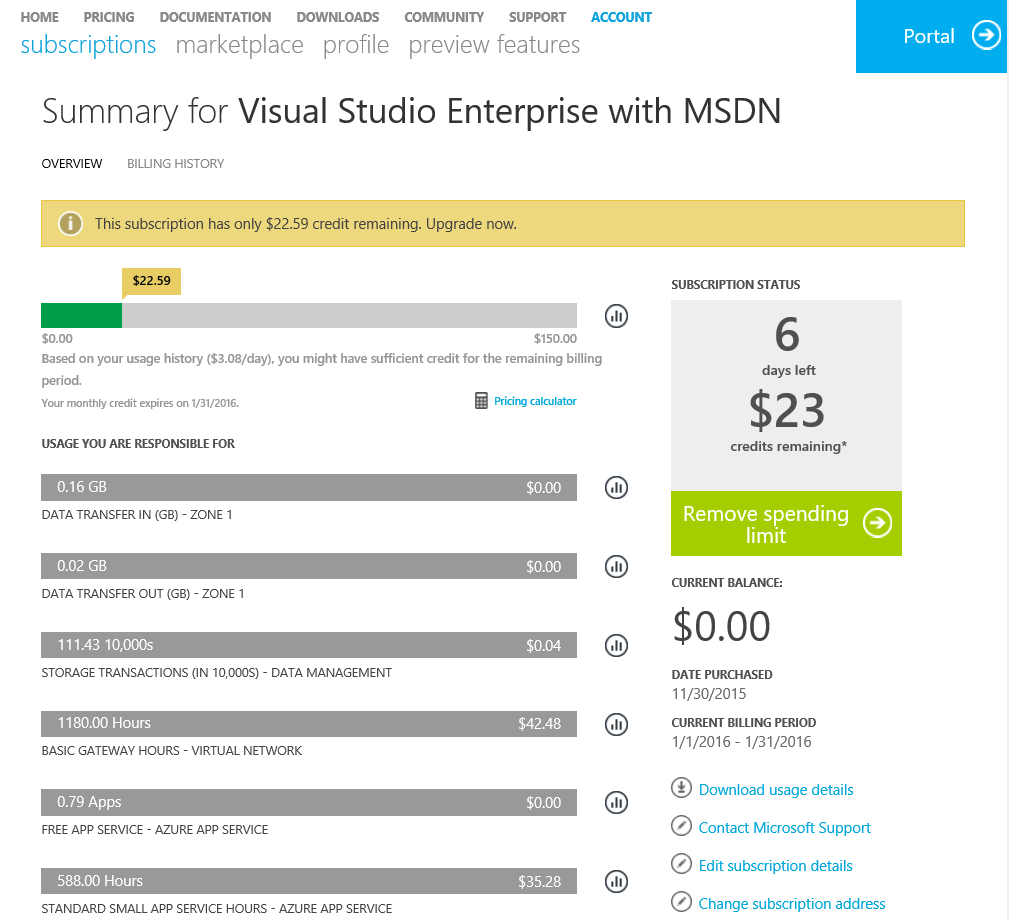Viewport: 1009px width, 921px height.
Task: Click the 11/30/2015 date purchased value
Action: [709, 694]
